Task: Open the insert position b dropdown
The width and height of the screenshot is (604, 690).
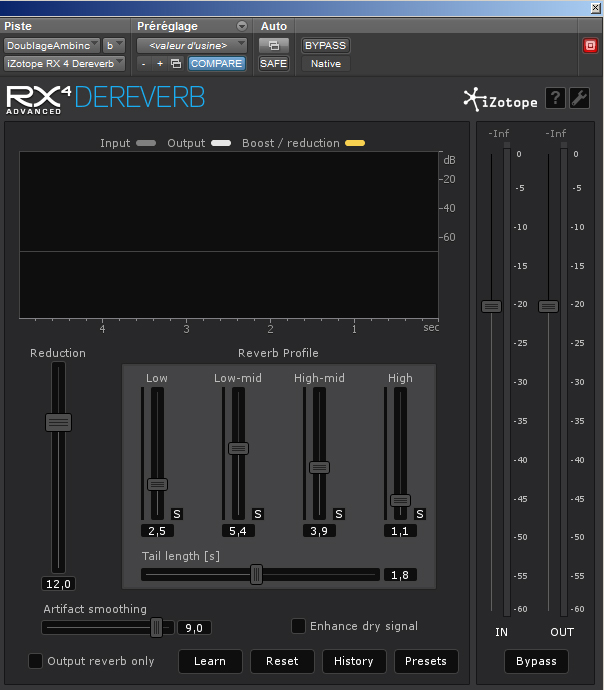Action: 114,45
